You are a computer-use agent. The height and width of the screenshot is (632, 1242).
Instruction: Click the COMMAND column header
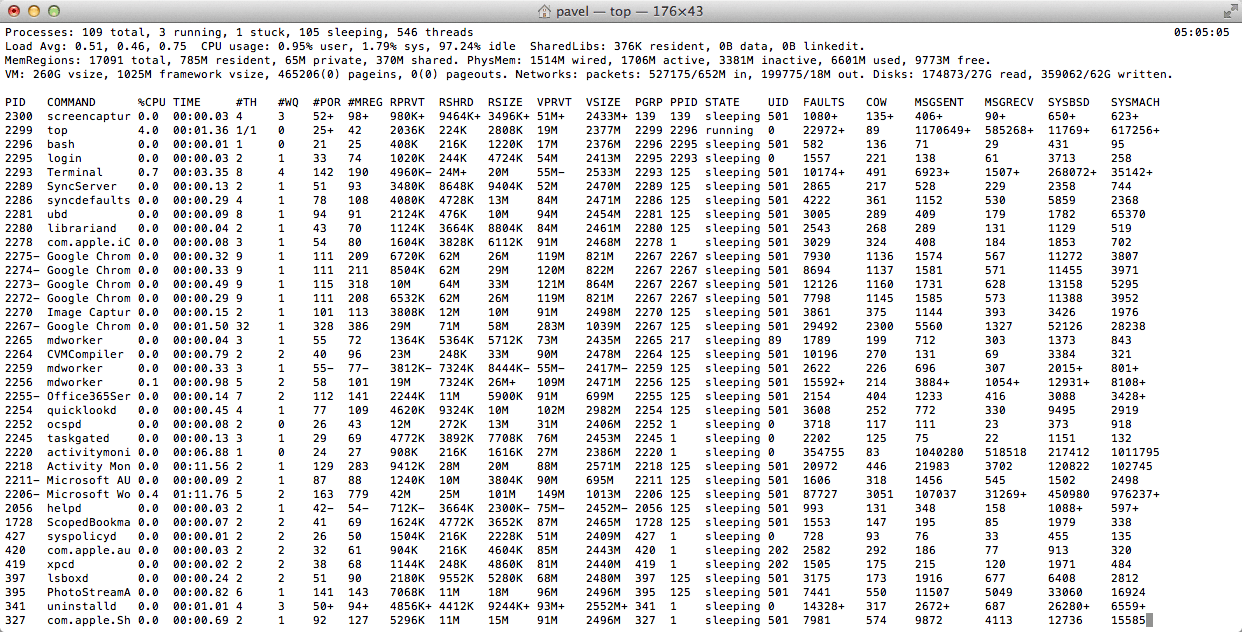tap(71, 102)
